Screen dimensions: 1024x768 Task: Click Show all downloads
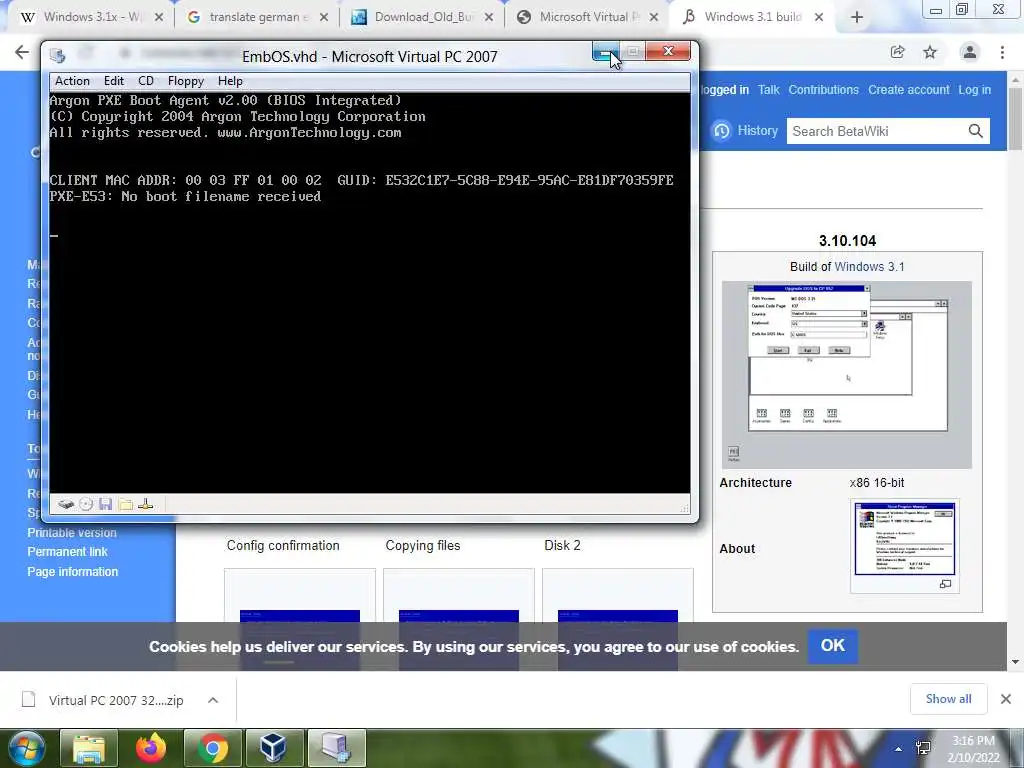(x=948, y=699)
